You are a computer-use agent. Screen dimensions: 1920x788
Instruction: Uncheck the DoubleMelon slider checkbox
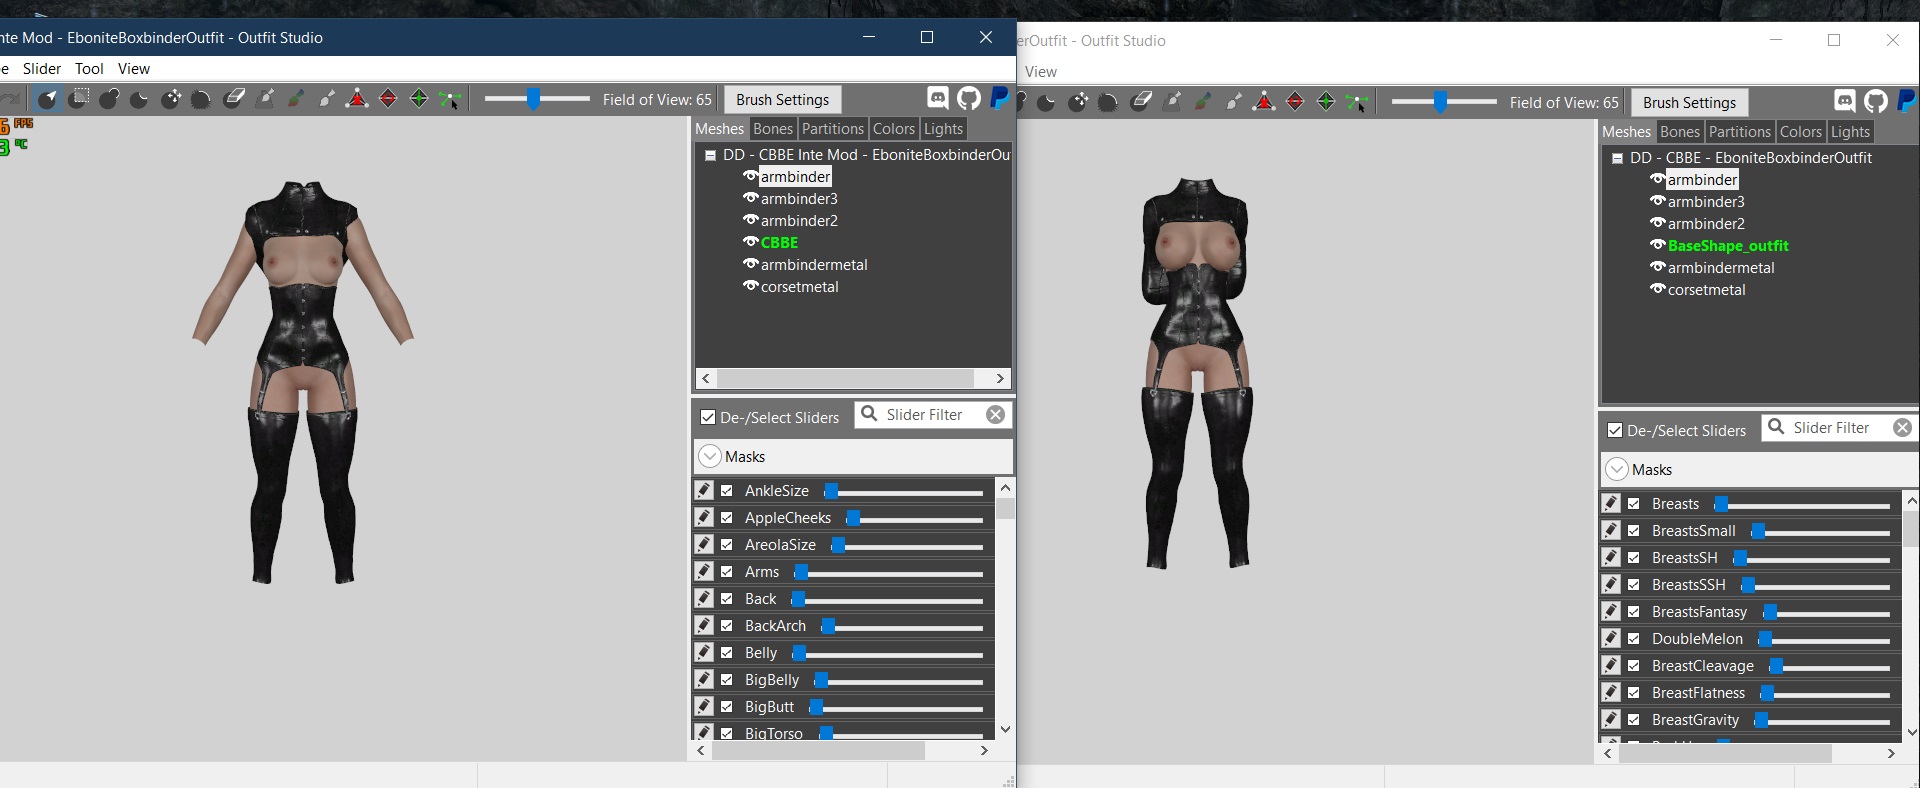click(1634, 638)
